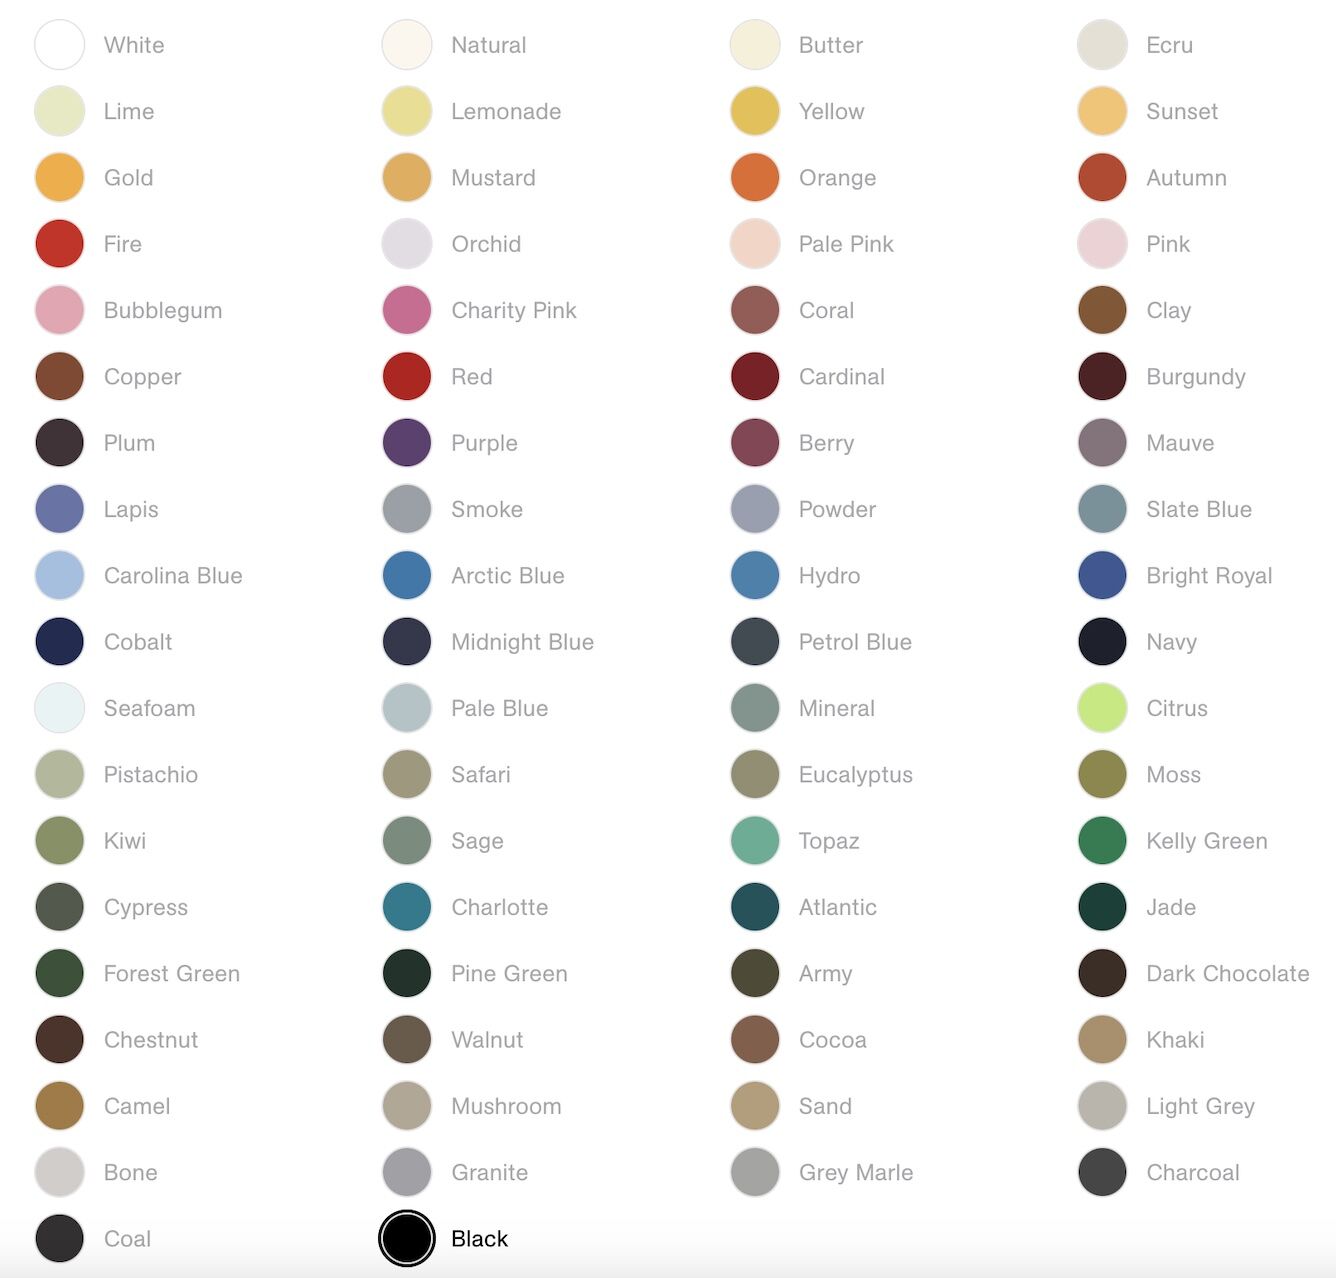Choose the Citrus color circle
Viewport: 1336px width, 1278px height.
[x=1102, y=708]
